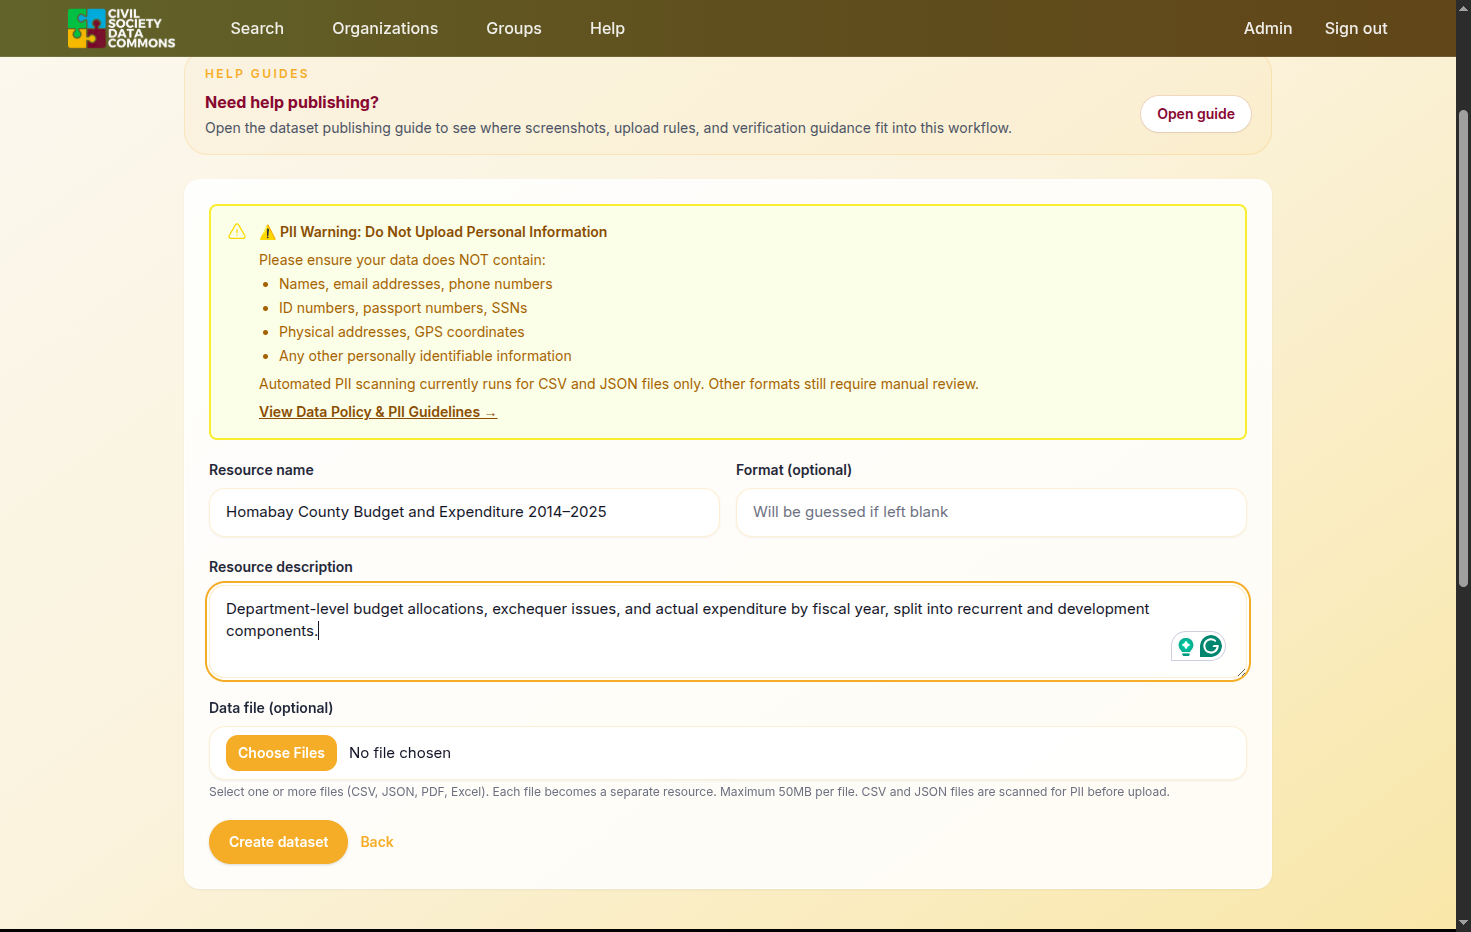Click the Grammarly icon in description box
The height and width of the screenshot is (932, 1471).
(x=1211, y=646)
